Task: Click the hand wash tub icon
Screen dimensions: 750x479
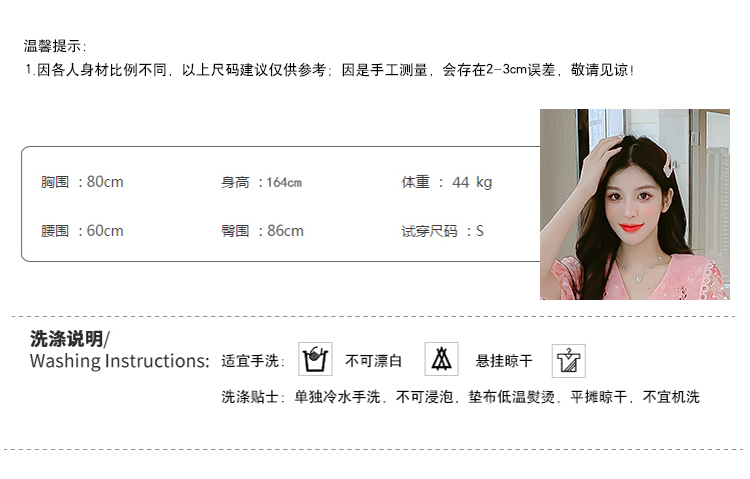Action: (315, 359)
